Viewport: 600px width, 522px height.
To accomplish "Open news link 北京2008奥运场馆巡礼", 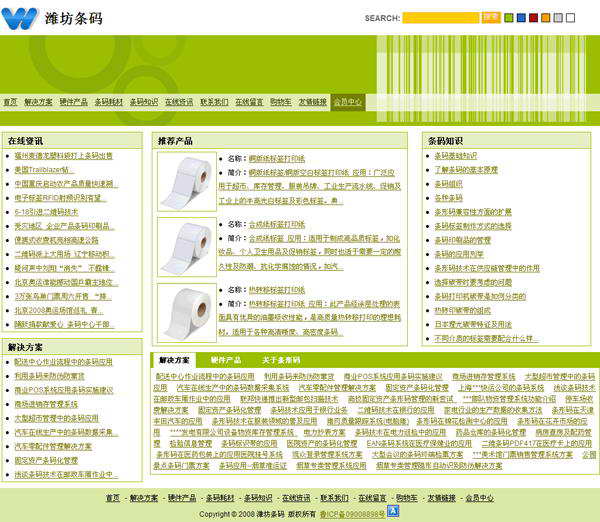I will pos(58,310).
